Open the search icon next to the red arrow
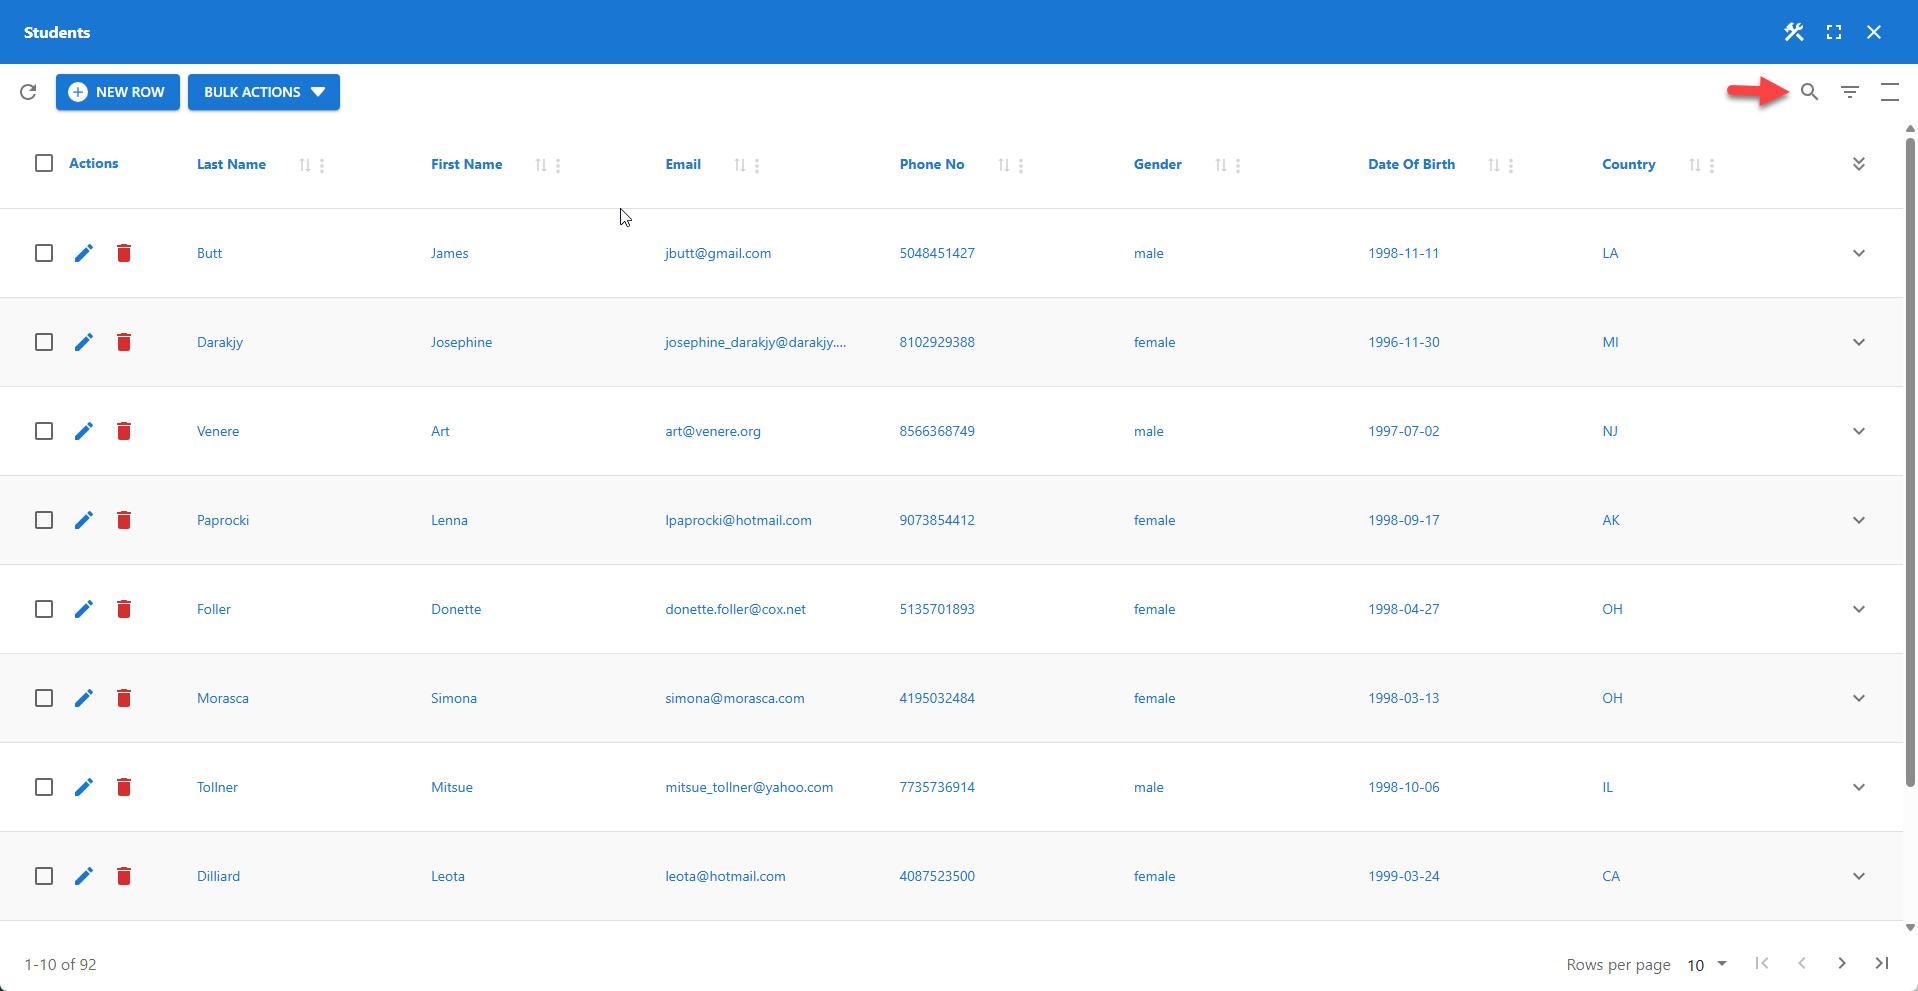 click(1809, 92)
